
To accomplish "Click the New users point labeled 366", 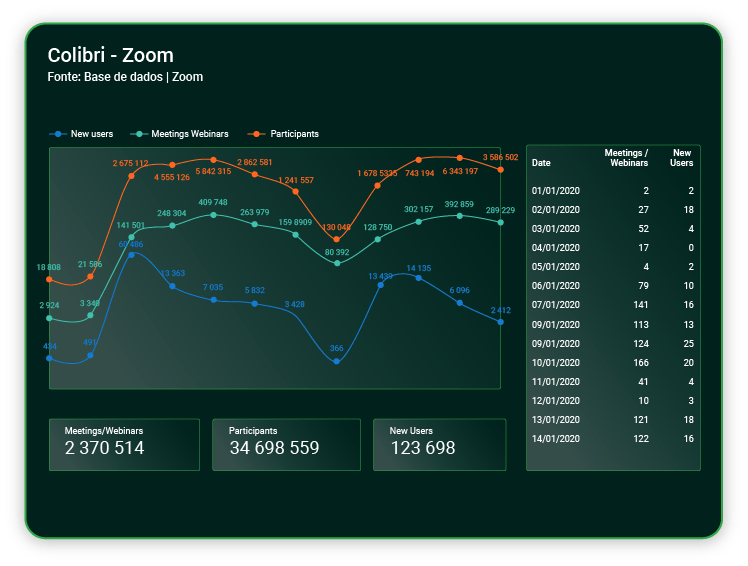I will click(337, 361).
